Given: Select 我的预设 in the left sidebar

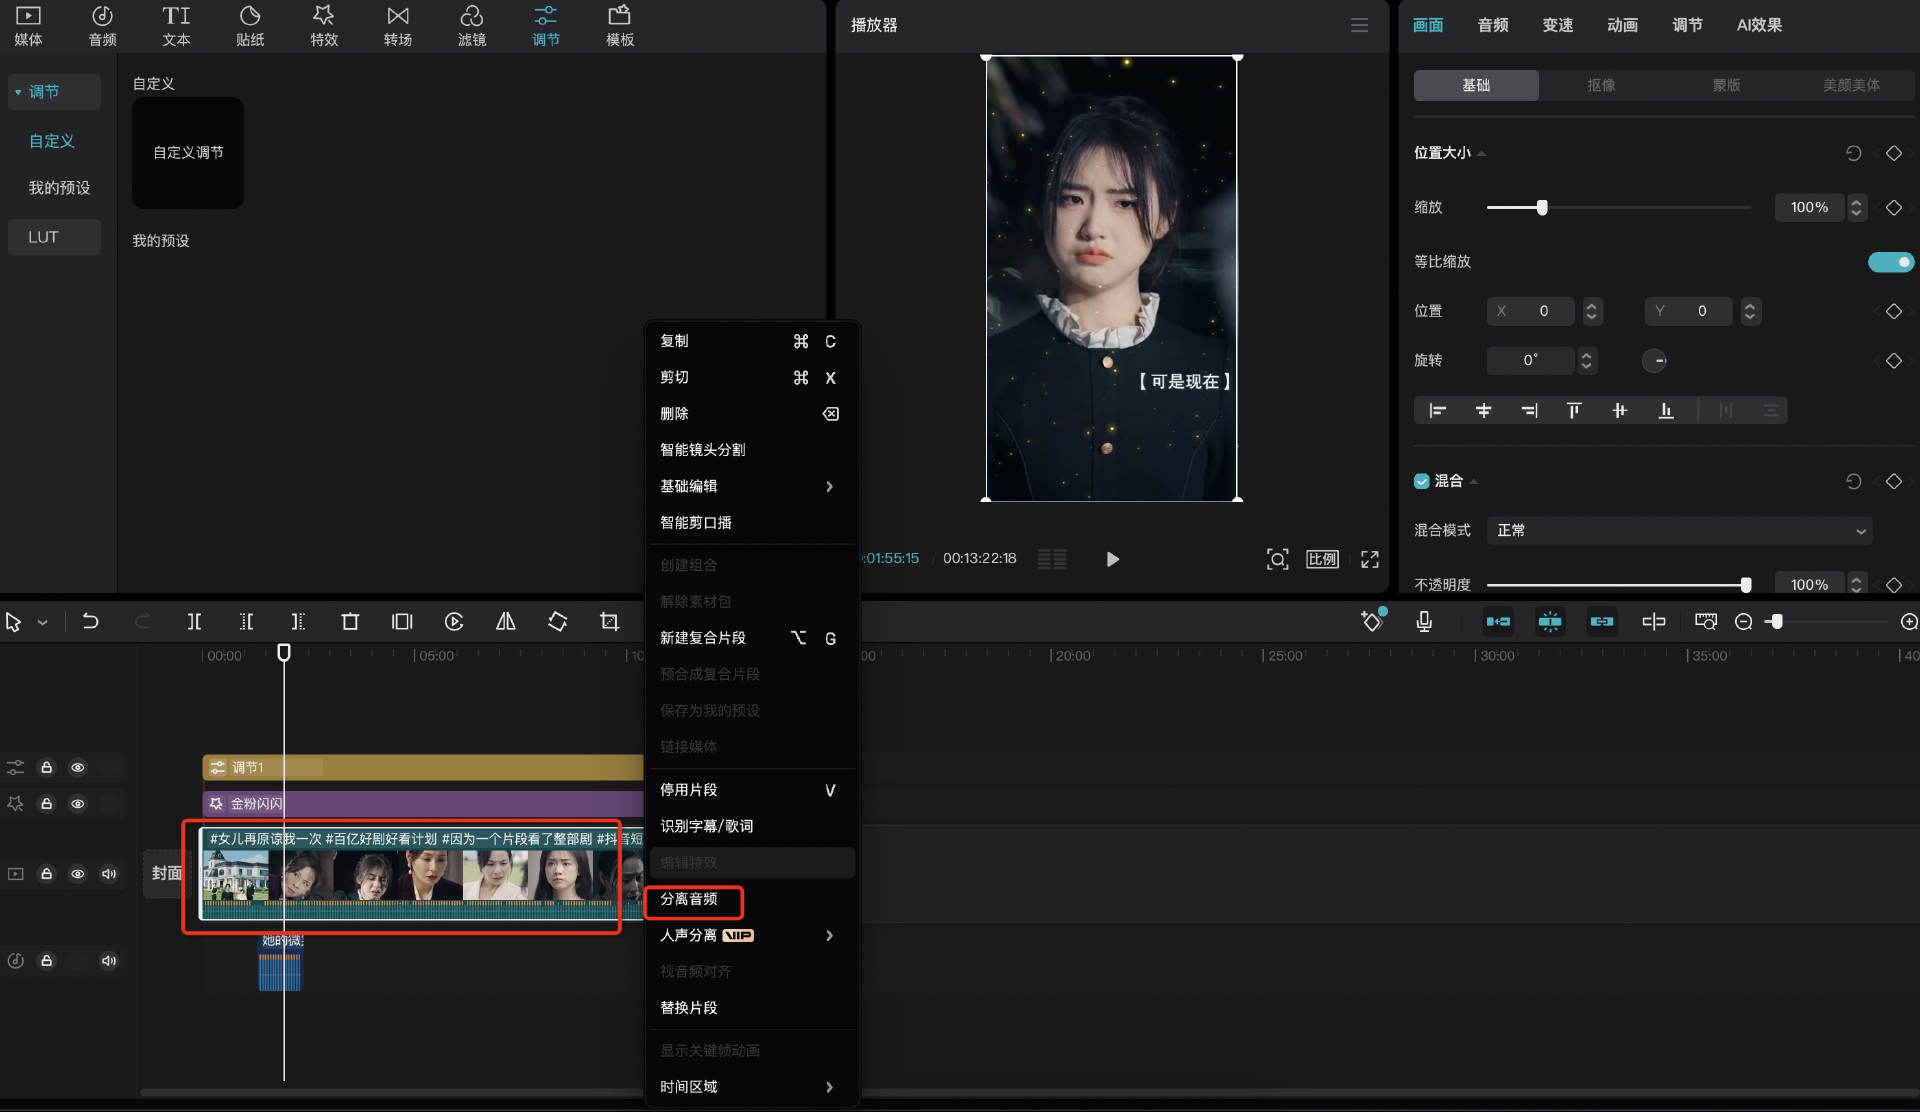Looking at the screenshot, I should click(x=59, y=188).
